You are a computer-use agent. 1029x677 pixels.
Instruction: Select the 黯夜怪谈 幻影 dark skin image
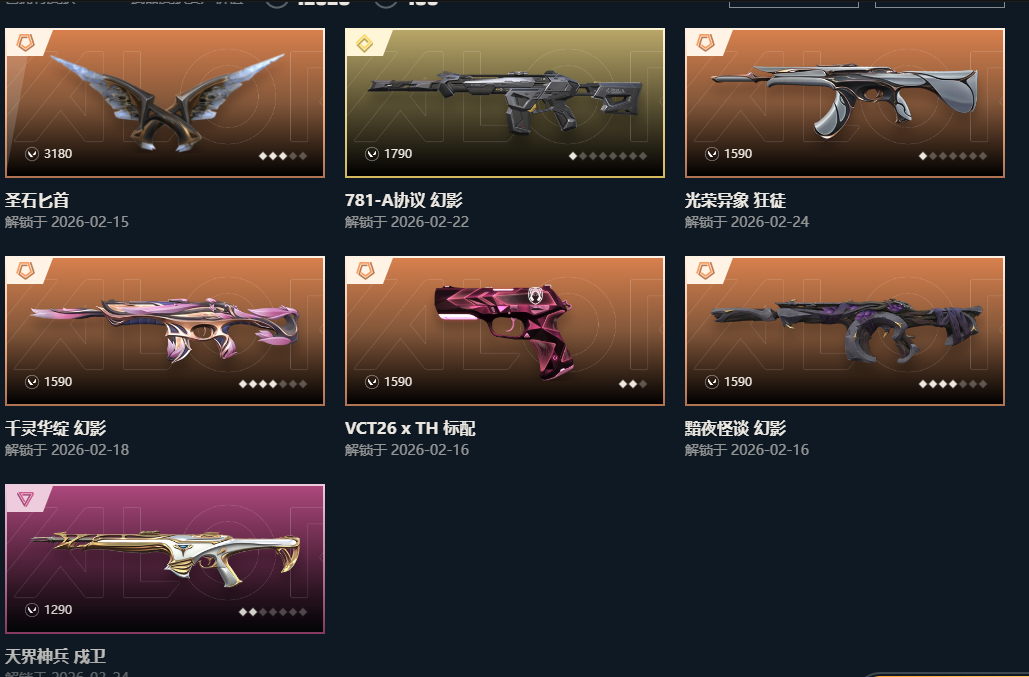(845, 331)
